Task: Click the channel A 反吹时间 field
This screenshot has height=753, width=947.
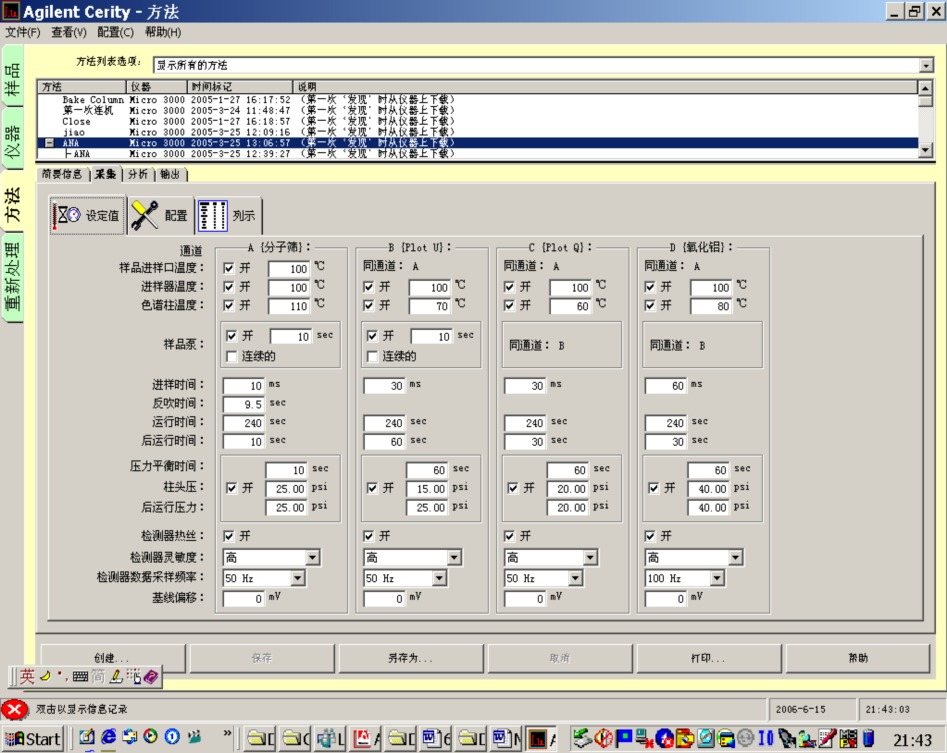Action: (x=244, y=404)
